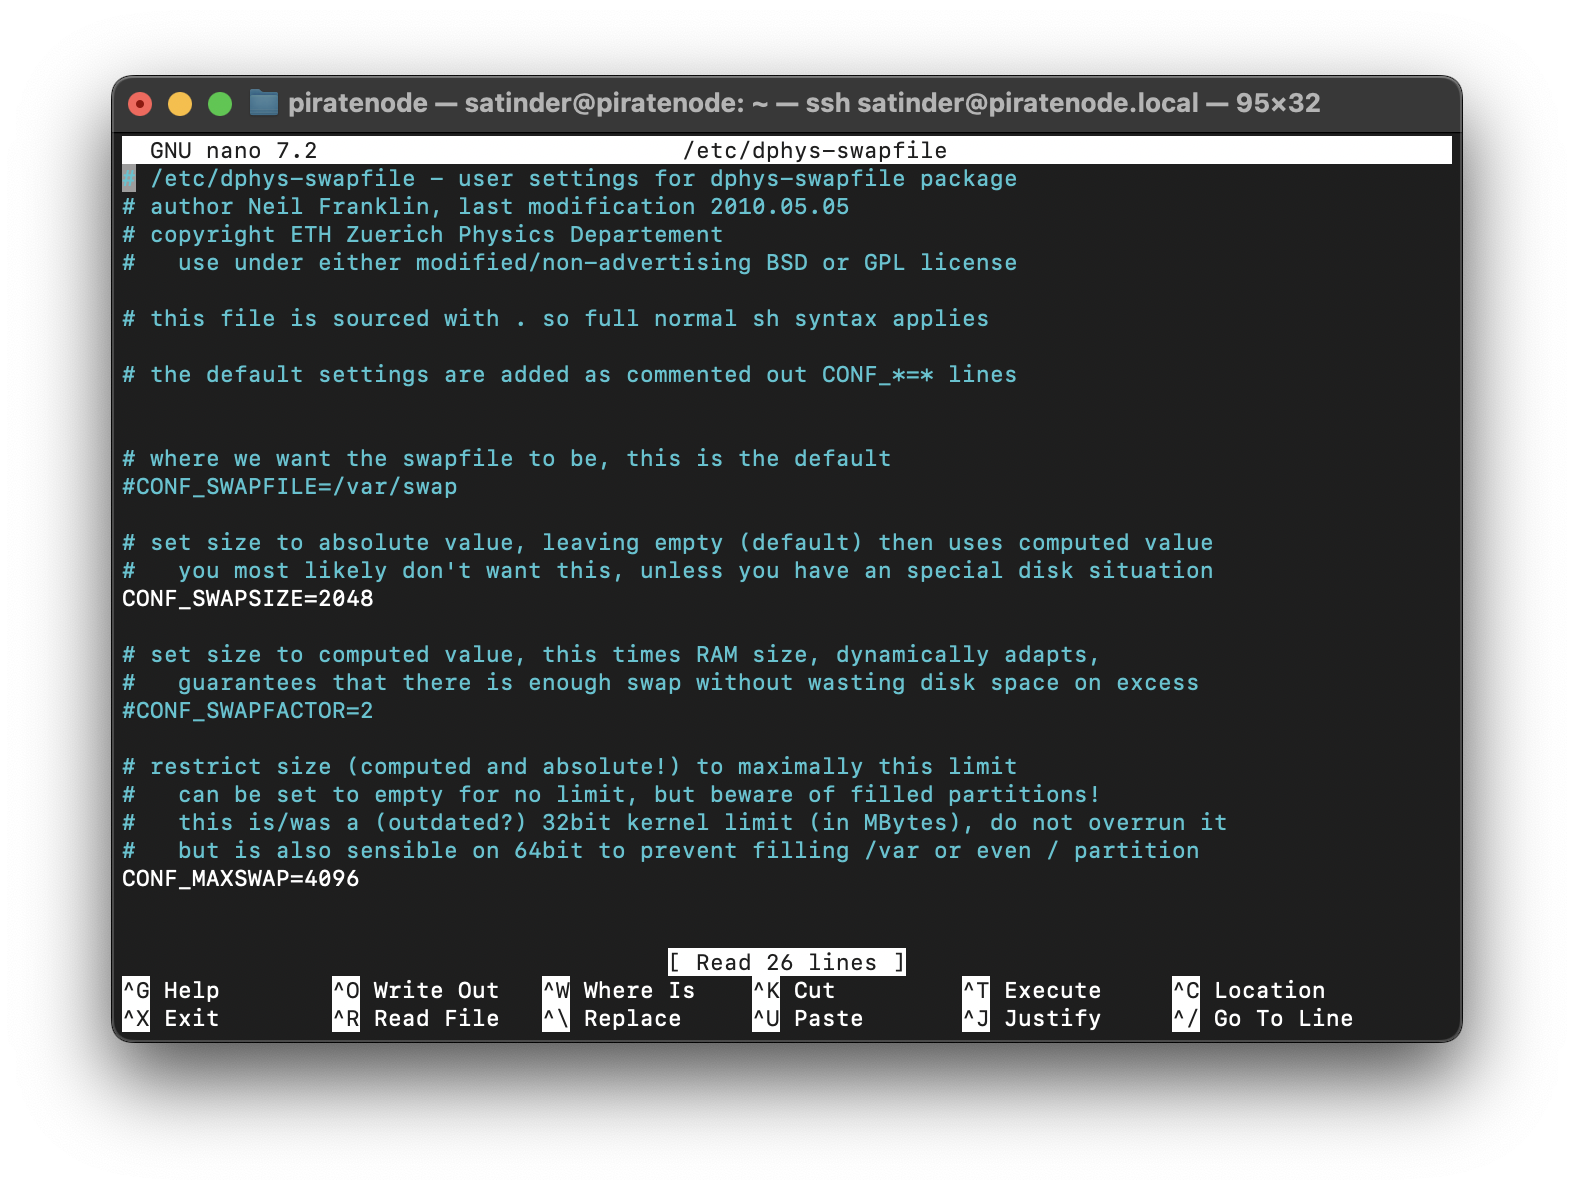Click the ^C Location shortcut
1574x1190 pixels.
tap(1249, 990)
